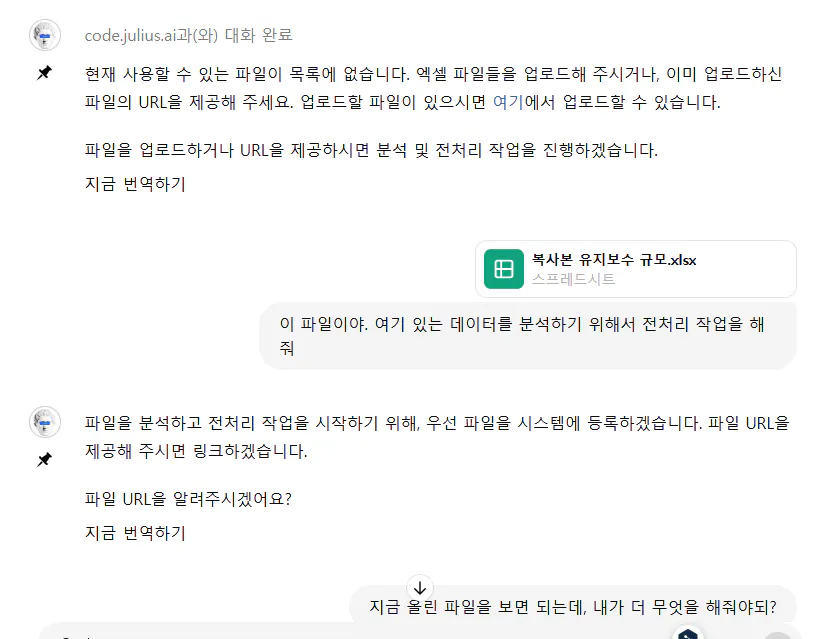Click the pin icon under the first avatar
This screenshot has height=639, width=835.
click(x=44, y=74)
